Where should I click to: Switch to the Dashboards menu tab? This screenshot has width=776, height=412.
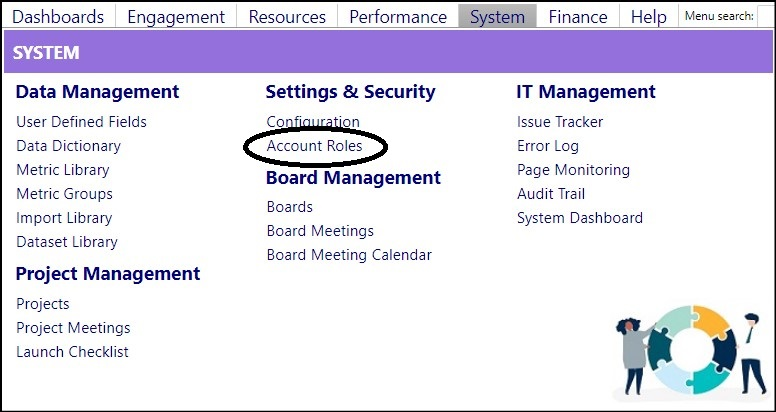58,17
